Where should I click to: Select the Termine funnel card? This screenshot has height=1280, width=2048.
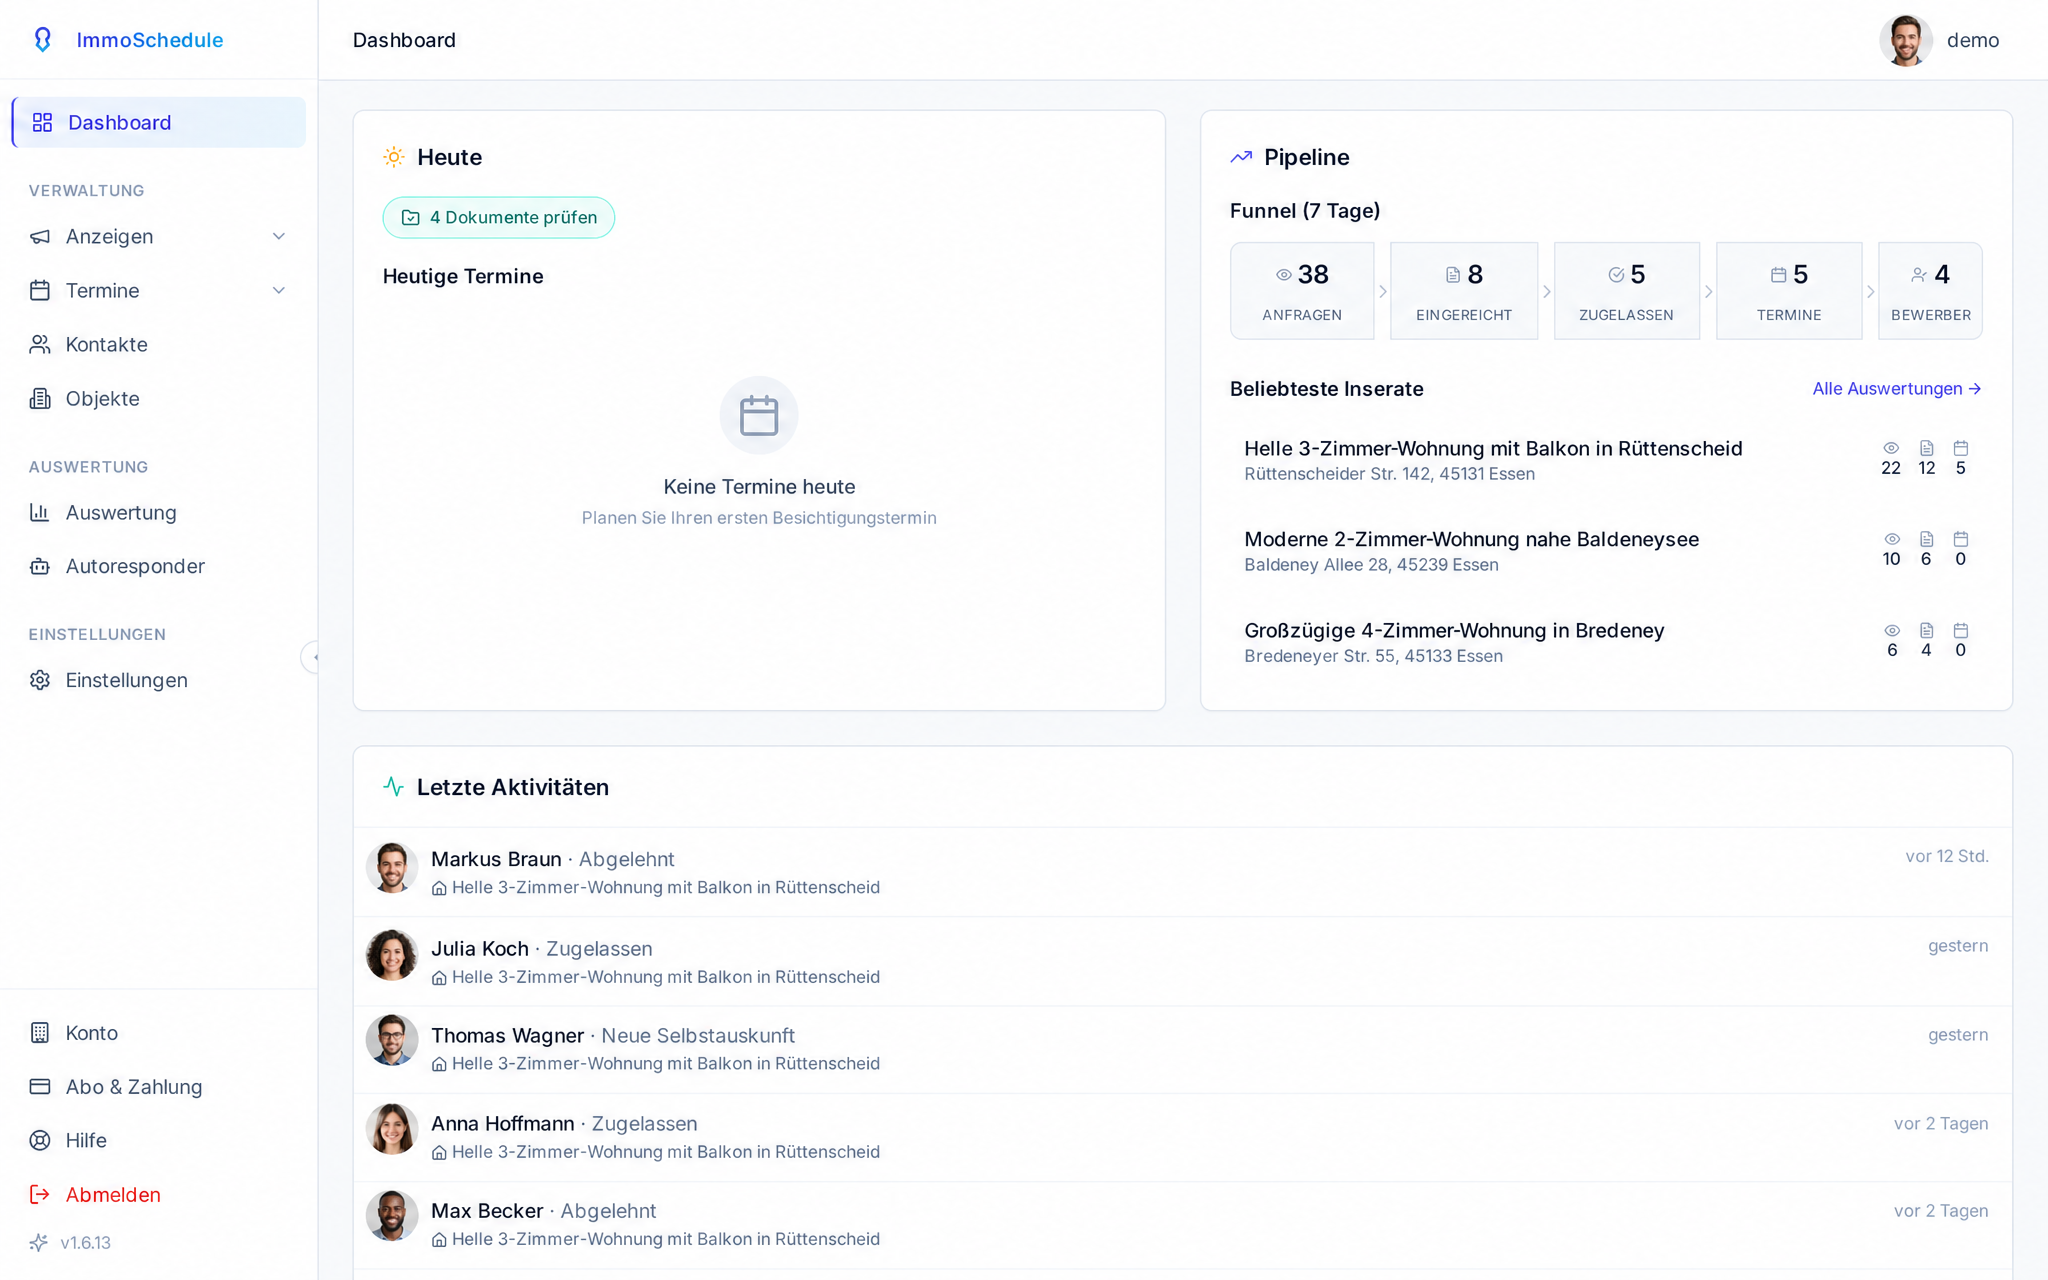click(1789, 291)
